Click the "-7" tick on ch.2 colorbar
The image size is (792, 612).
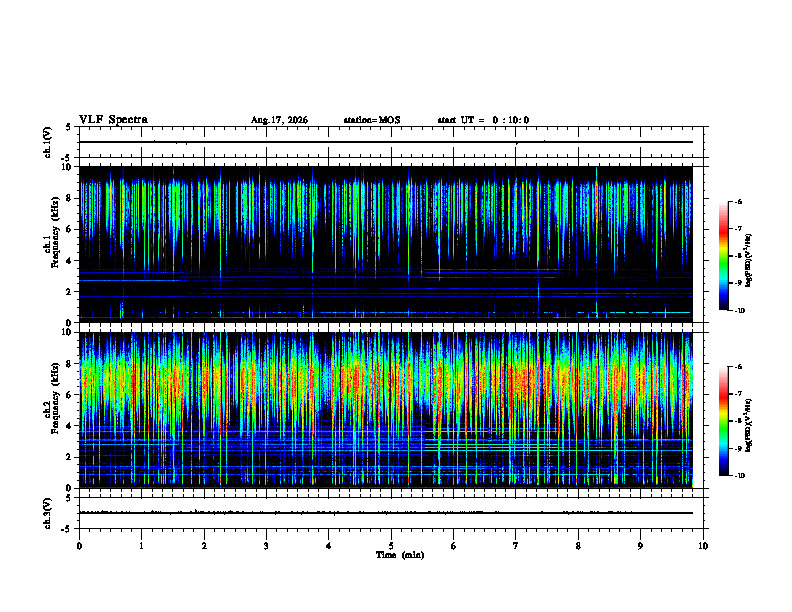pyautogui.click(x=738, y=394)
